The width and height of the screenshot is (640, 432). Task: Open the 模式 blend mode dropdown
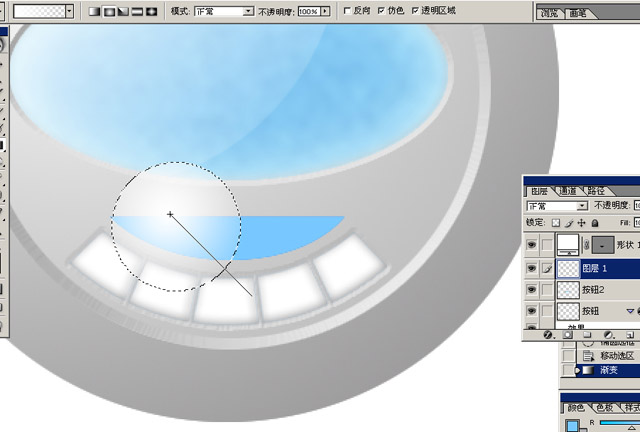tap(224, 11)
